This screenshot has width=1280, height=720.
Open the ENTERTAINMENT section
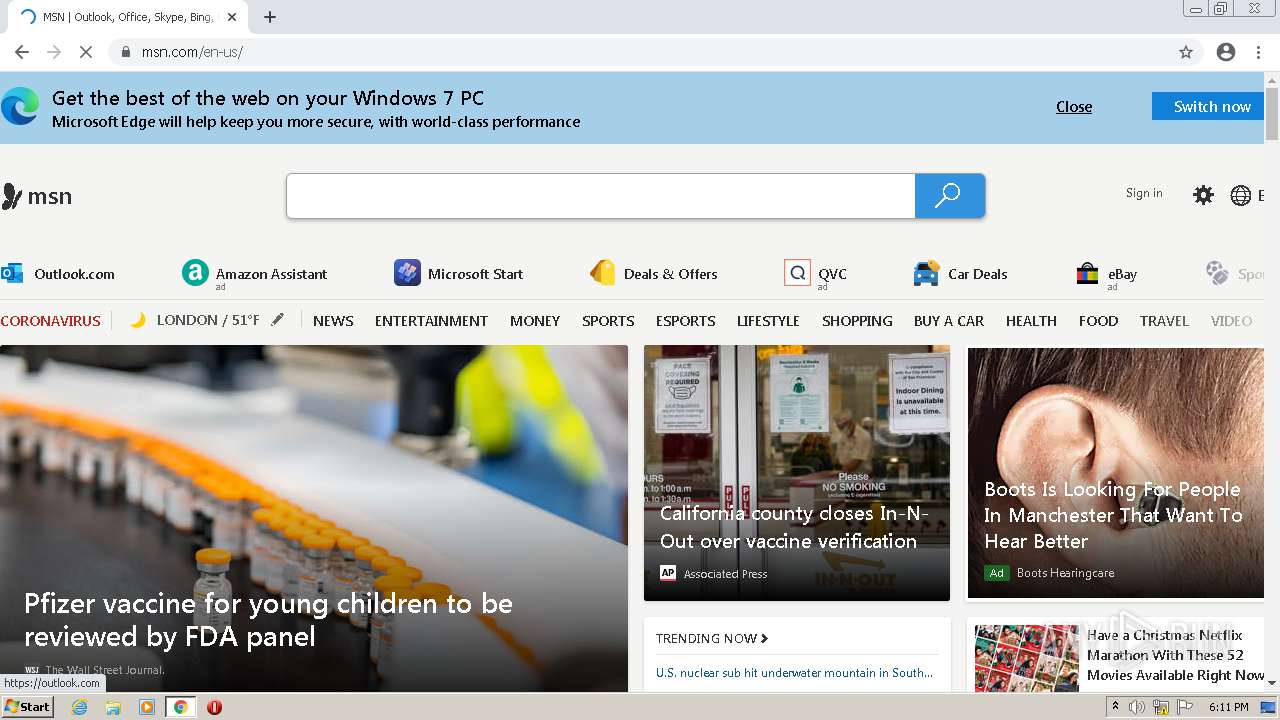pos(431,321)
